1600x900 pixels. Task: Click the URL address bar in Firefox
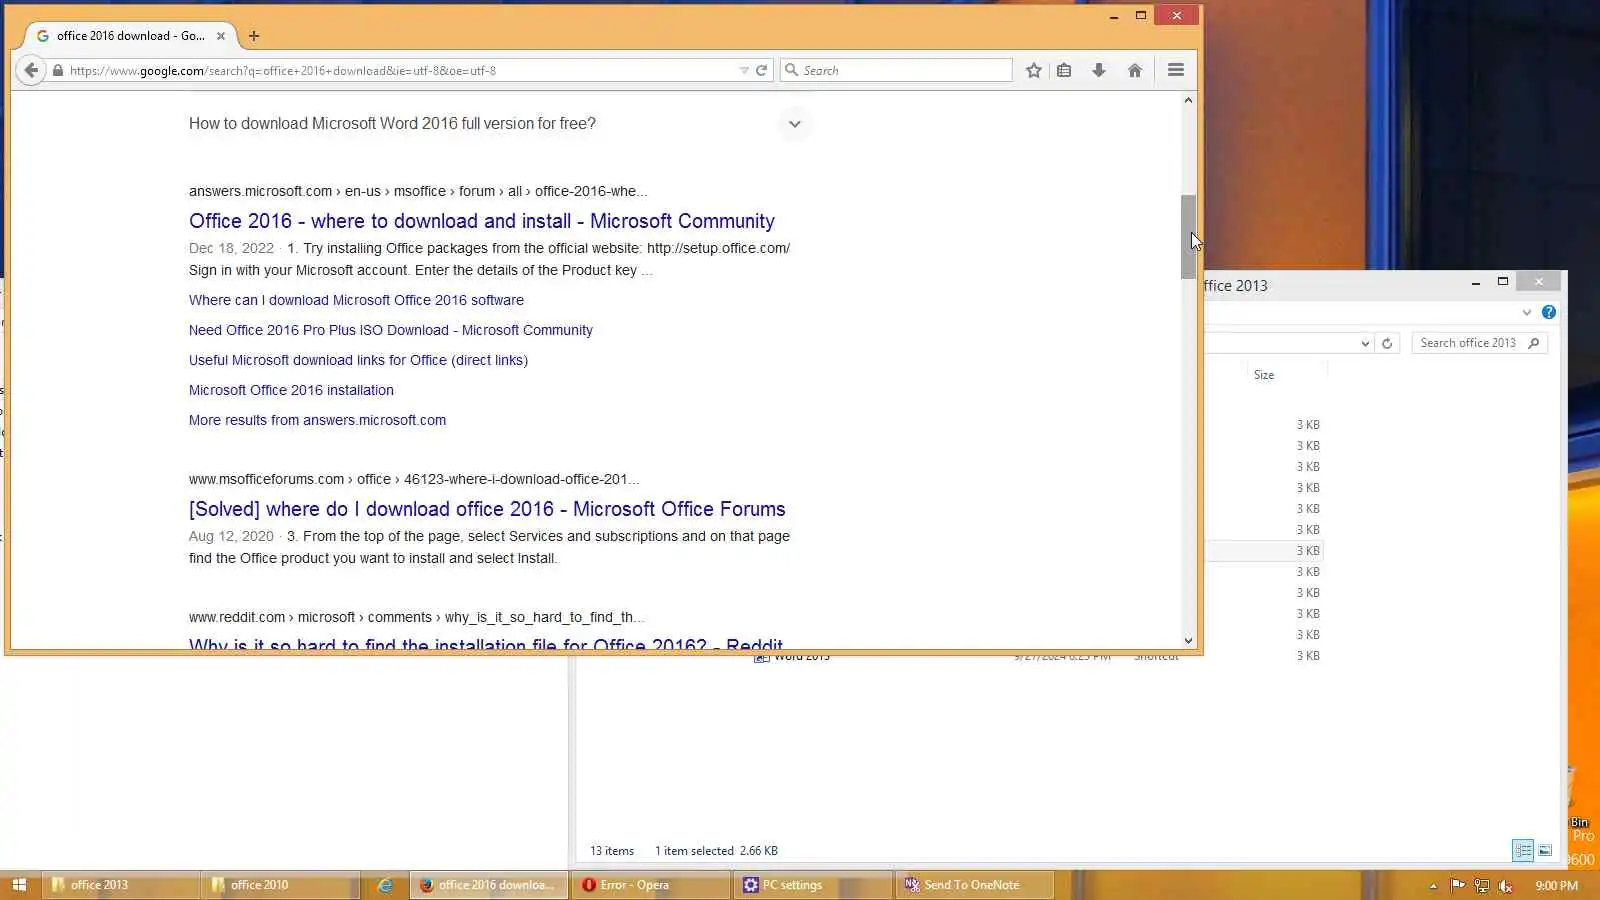point(400,71)
